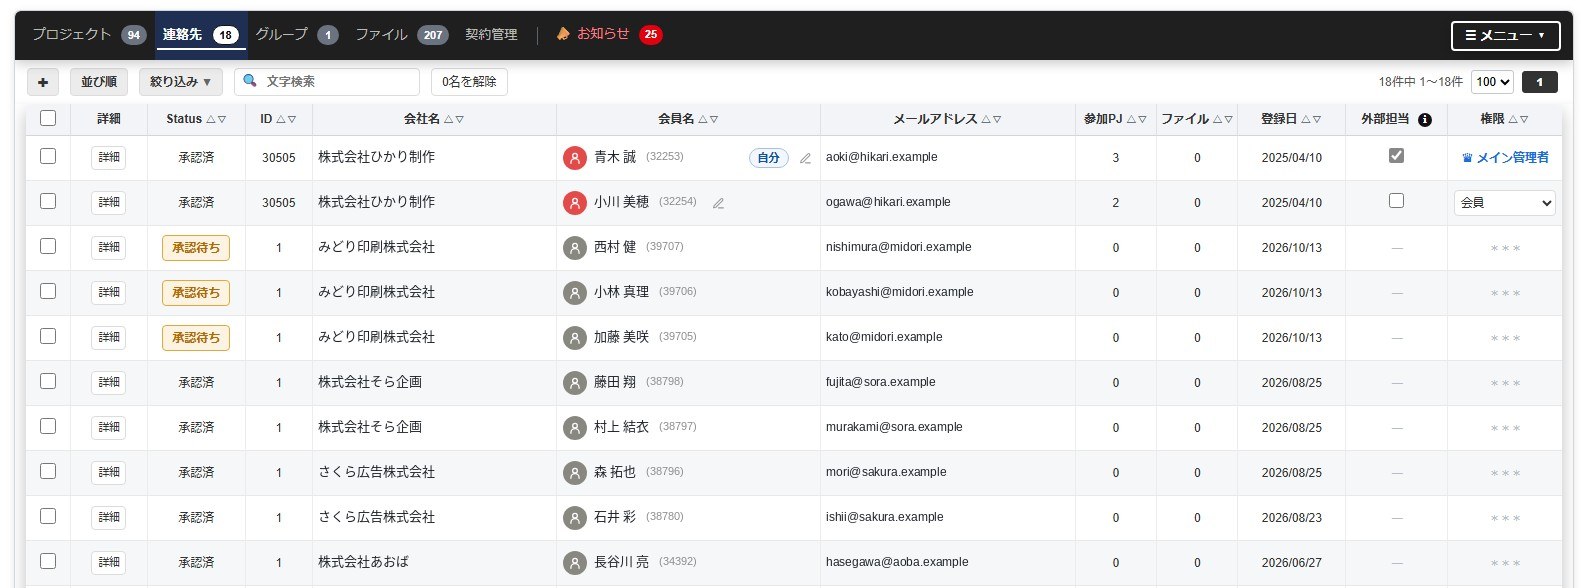
Task: Click the 承認待ち badge for 小林 真理
Action: coord(196,293)
